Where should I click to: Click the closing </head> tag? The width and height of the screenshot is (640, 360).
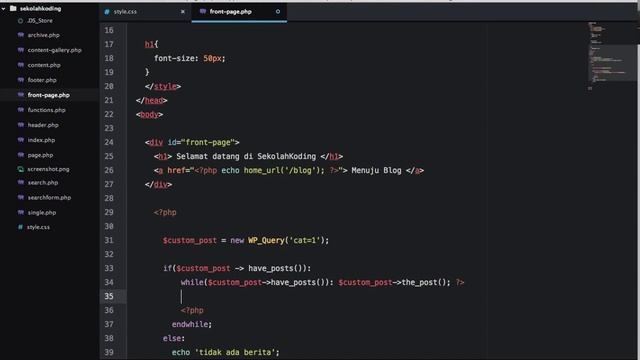151,100
